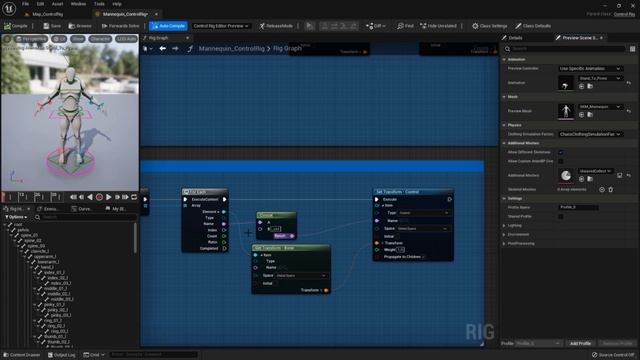Navigate back in the Rig Graph
Viewport: 640px width, 360px height.
click(162, 49)
